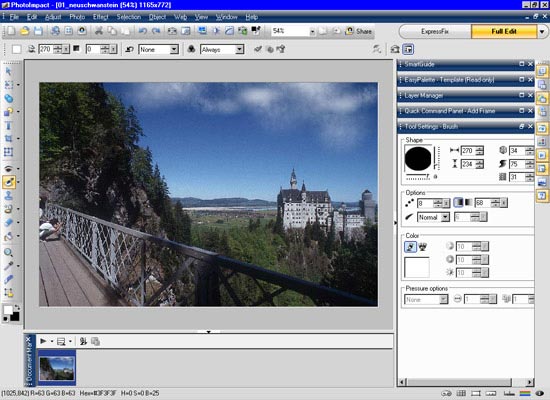Click the brush width field showing 270 in Shape

pyautogui.click(x=468, y=151)
